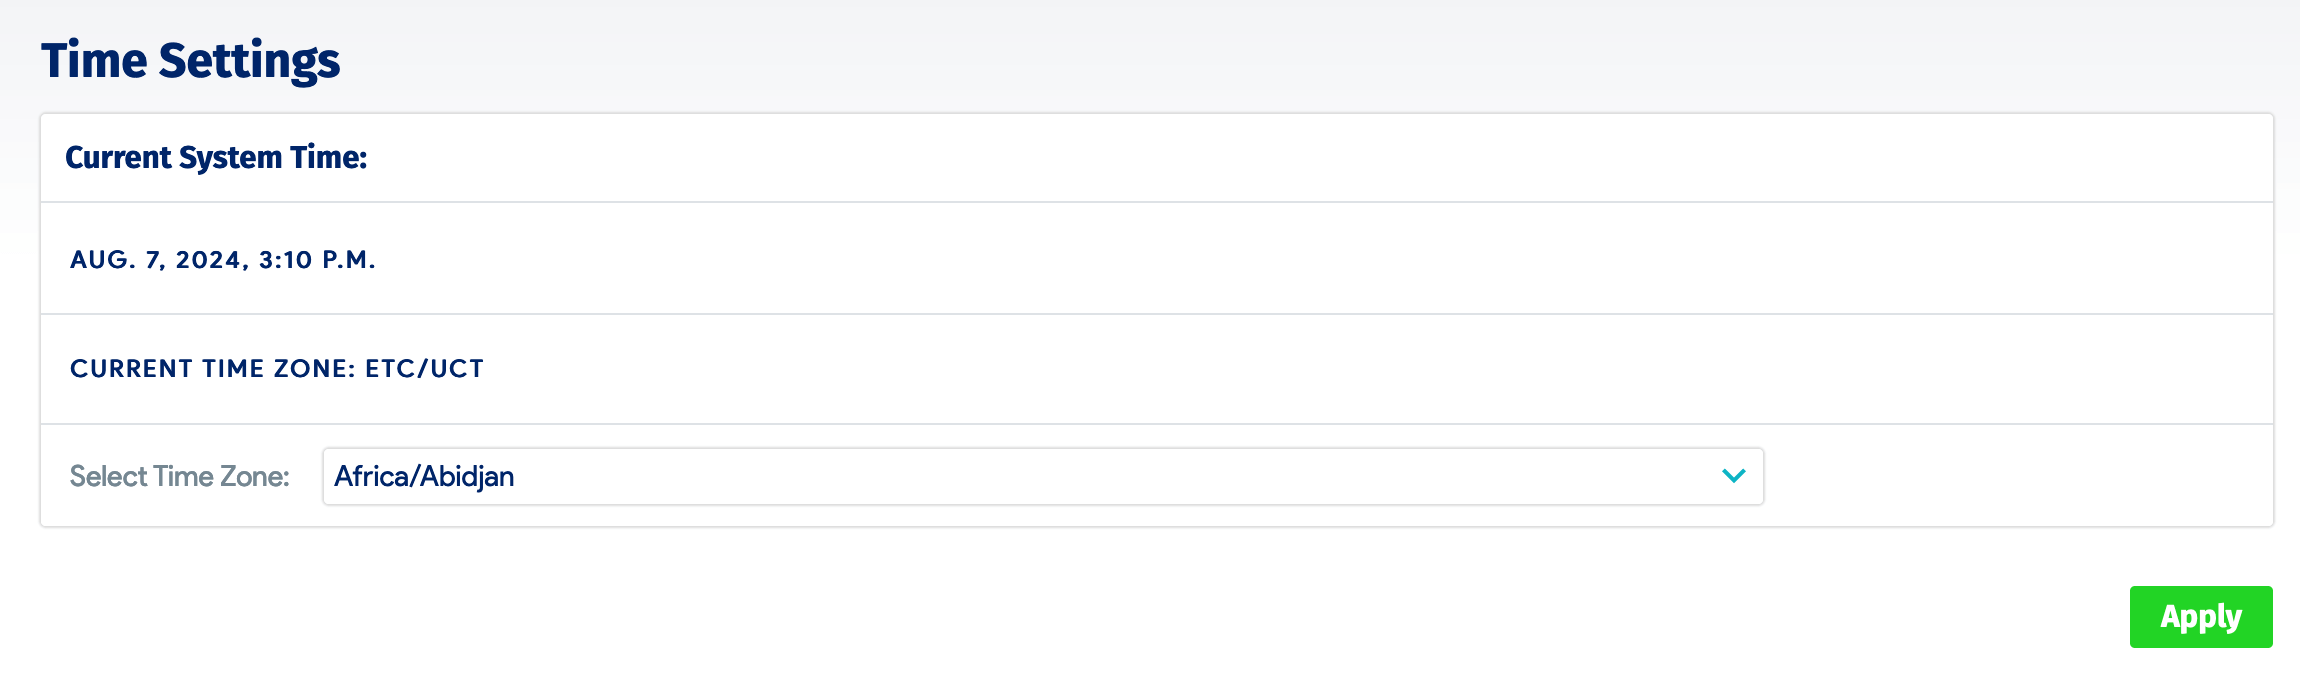Click the "ETC/UCT" time zone value

click(424, 369)
